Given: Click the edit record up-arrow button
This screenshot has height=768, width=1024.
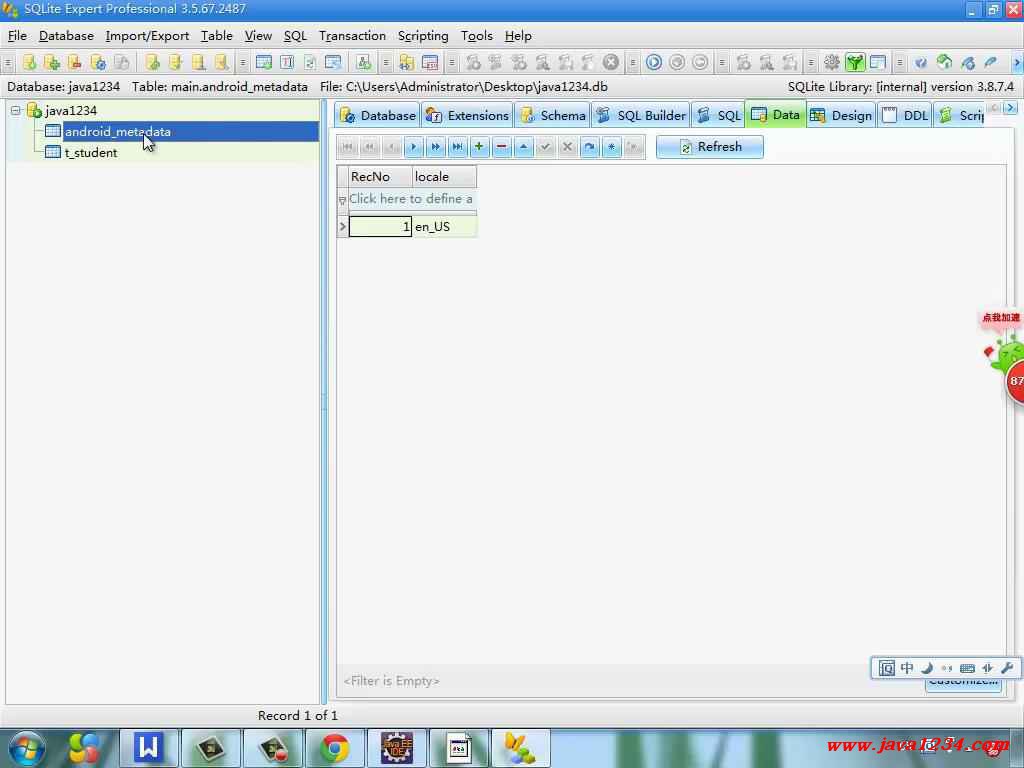Looking at the screenshot, I should tap(524, 147).
